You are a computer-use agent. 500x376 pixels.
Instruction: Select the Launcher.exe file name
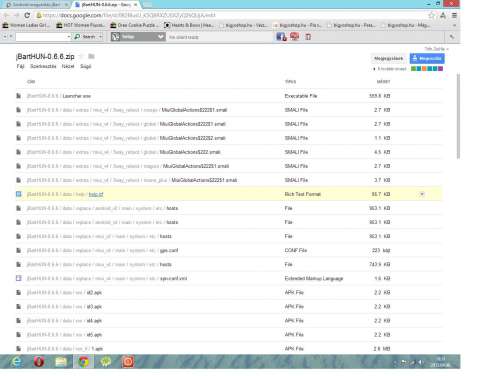coord(77,96)
